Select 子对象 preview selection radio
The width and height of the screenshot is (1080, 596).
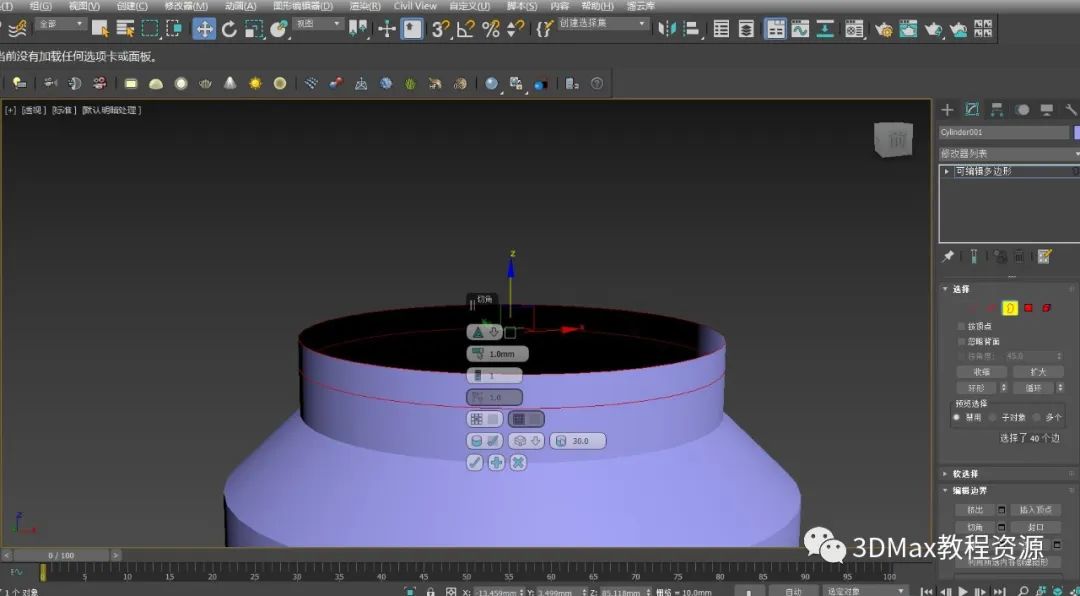pos(992,417)
